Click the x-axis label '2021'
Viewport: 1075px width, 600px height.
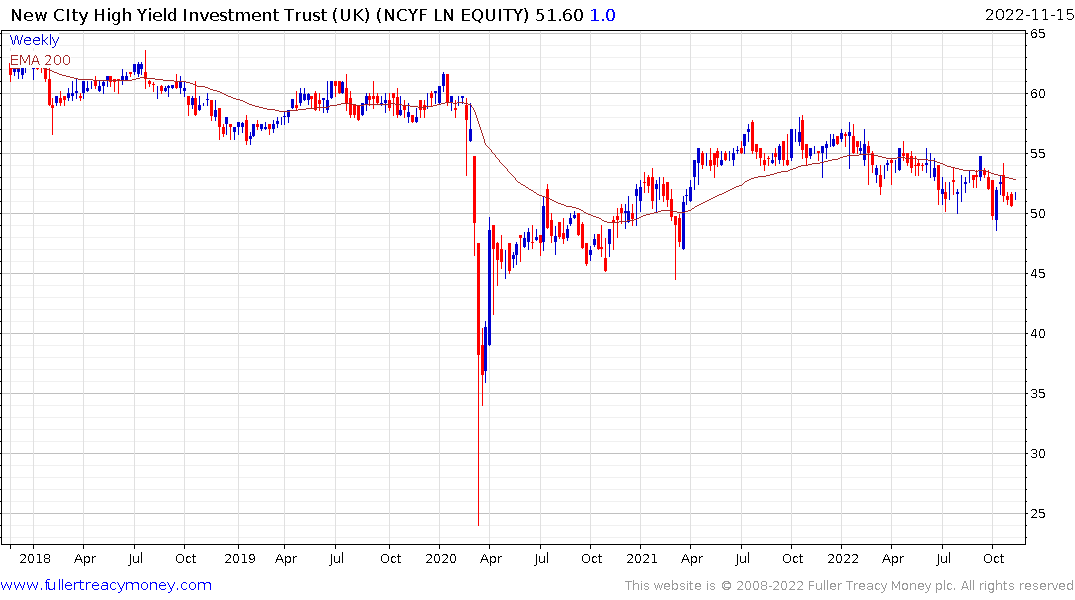click(642, 558)
